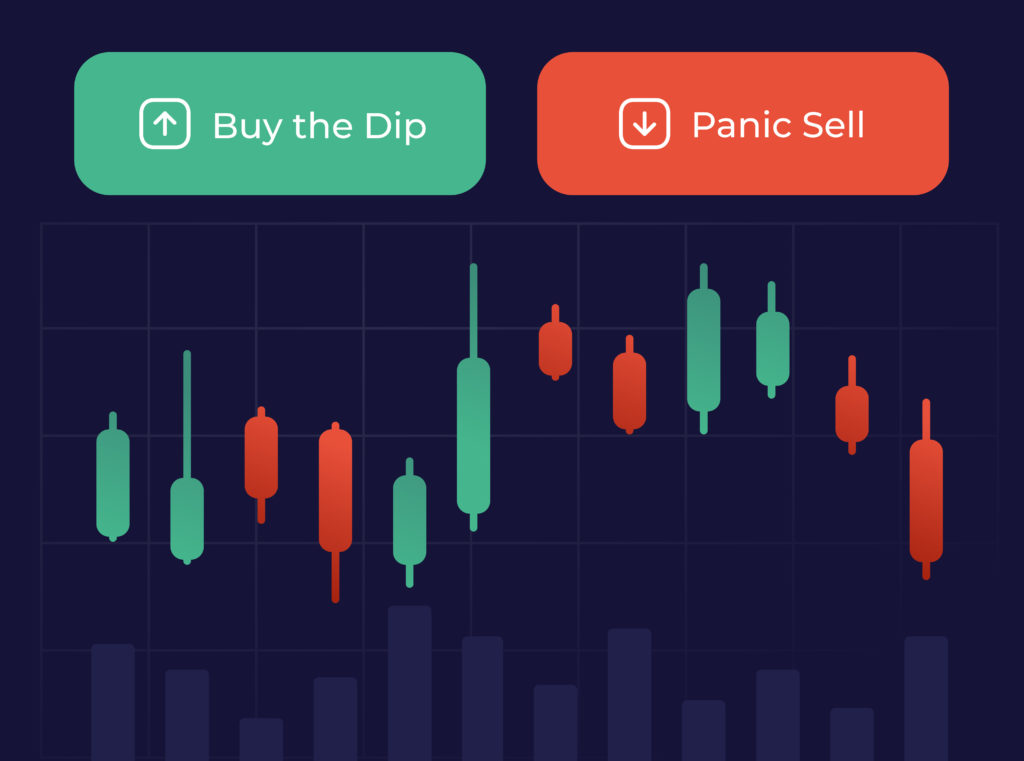Click the smallest red candle near the chart top
Image resolution: width=1024 pixels, height=761 pixels.
(x=555, y=342)
